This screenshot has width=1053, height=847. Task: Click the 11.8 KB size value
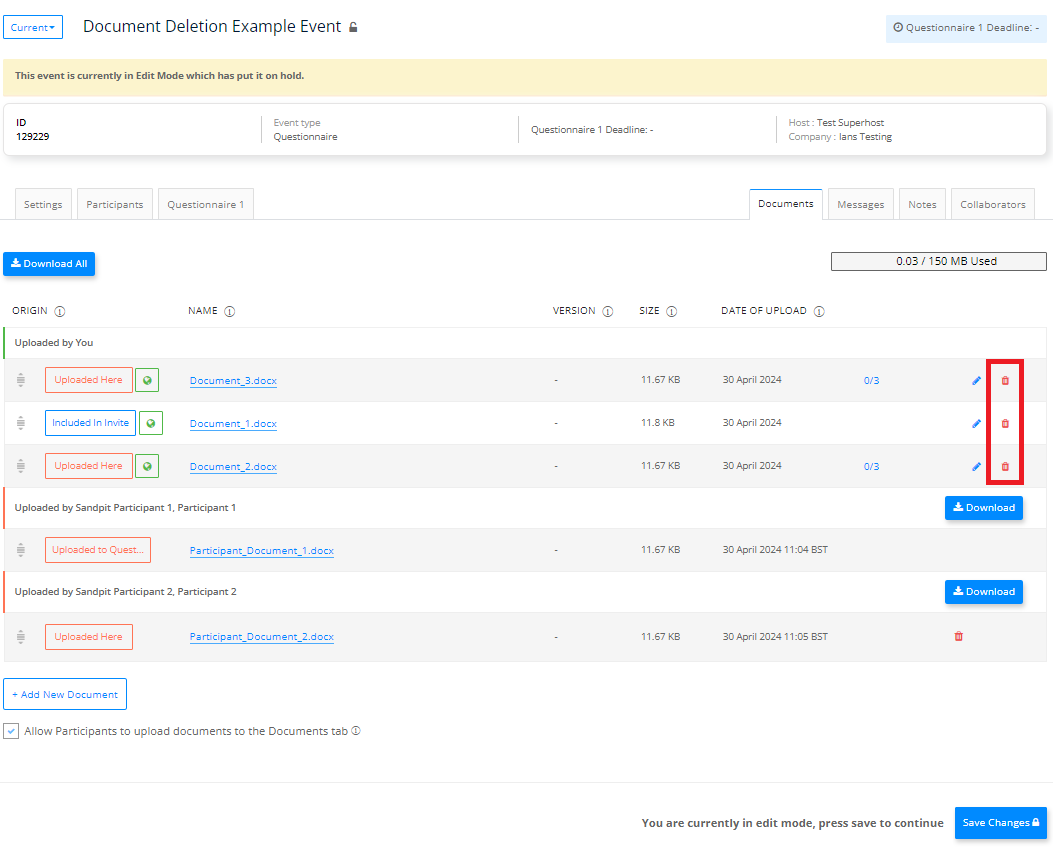pyautogui.click(x=657, y=422)
